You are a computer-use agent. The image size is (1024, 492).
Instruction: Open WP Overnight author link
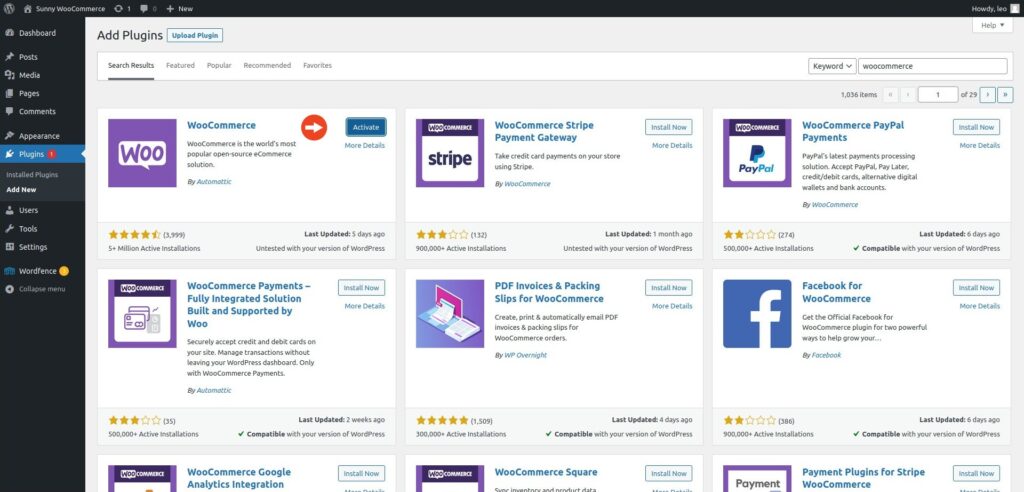coord(525,355)
